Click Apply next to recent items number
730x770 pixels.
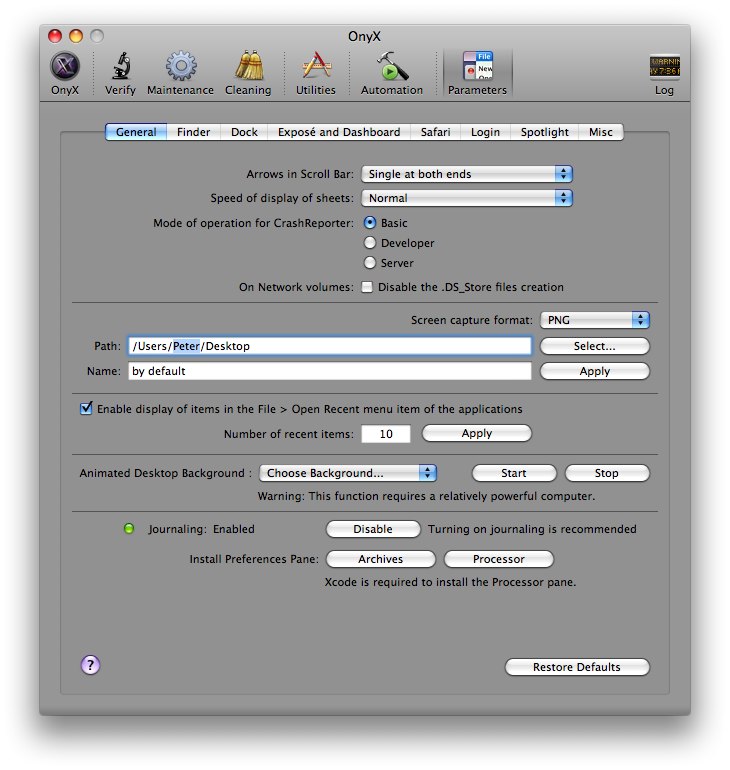477,433
